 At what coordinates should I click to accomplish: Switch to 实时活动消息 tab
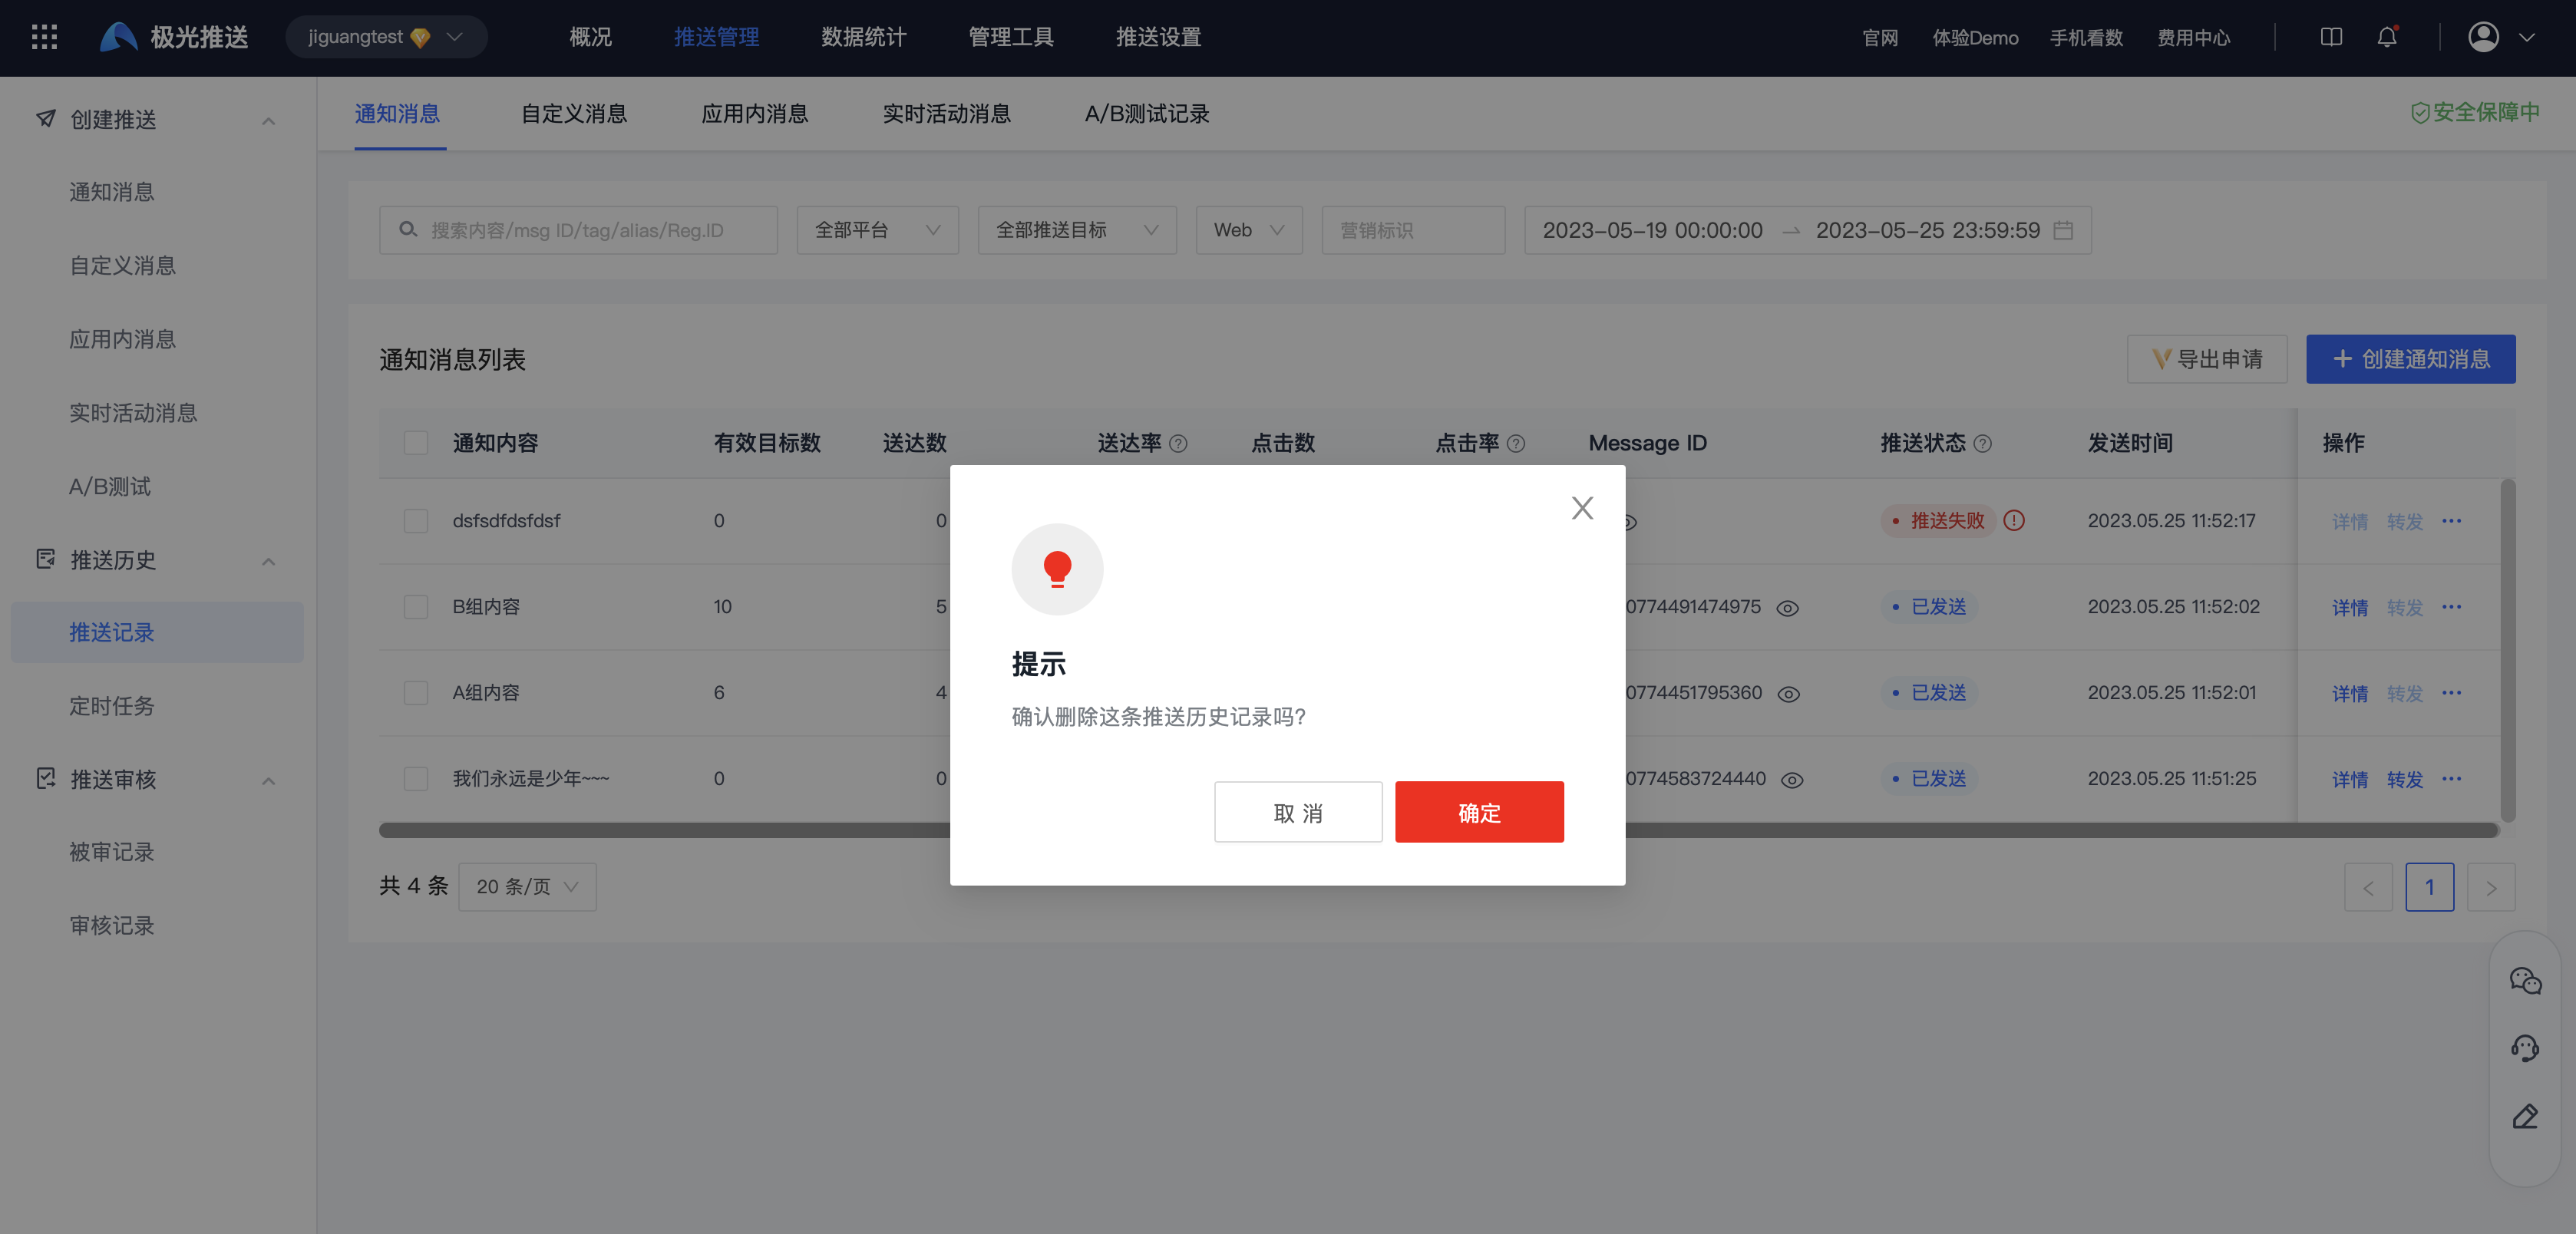pos(946,114)
